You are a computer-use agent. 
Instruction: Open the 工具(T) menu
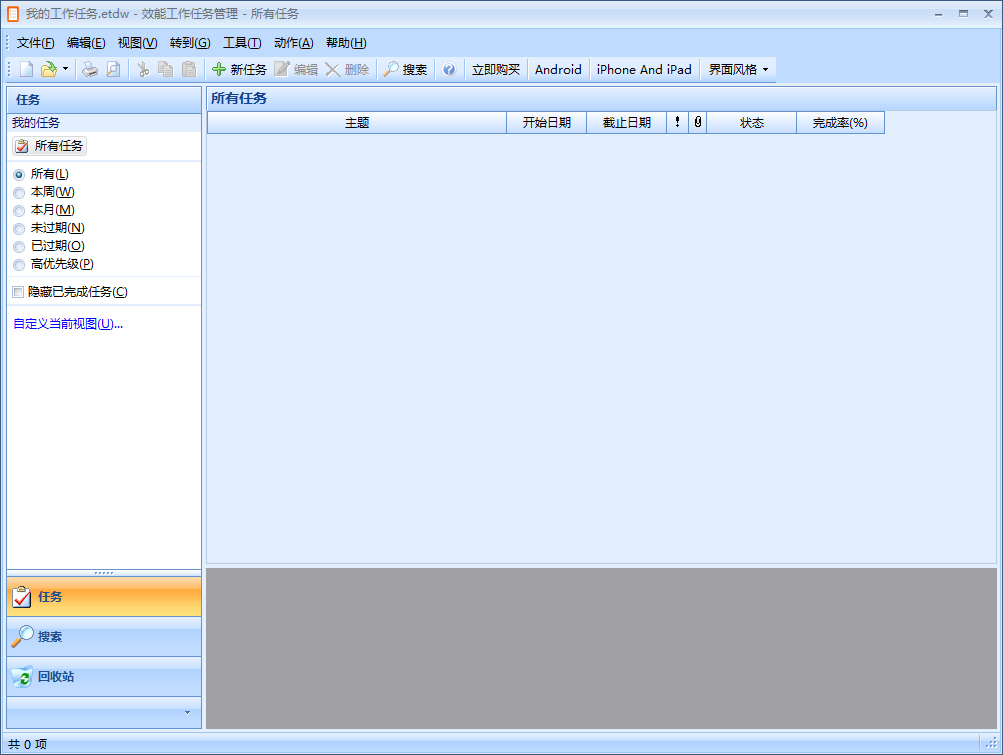242,43
